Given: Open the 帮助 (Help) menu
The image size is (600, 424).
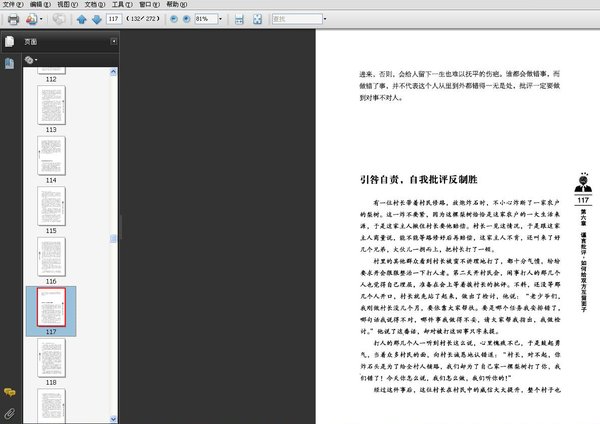Looking at the screenshot, I should click(177, 5).
